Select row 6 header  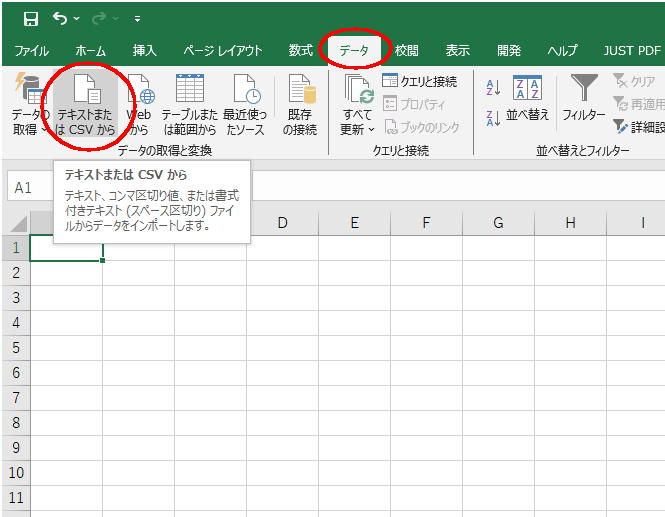coord(16,373)
